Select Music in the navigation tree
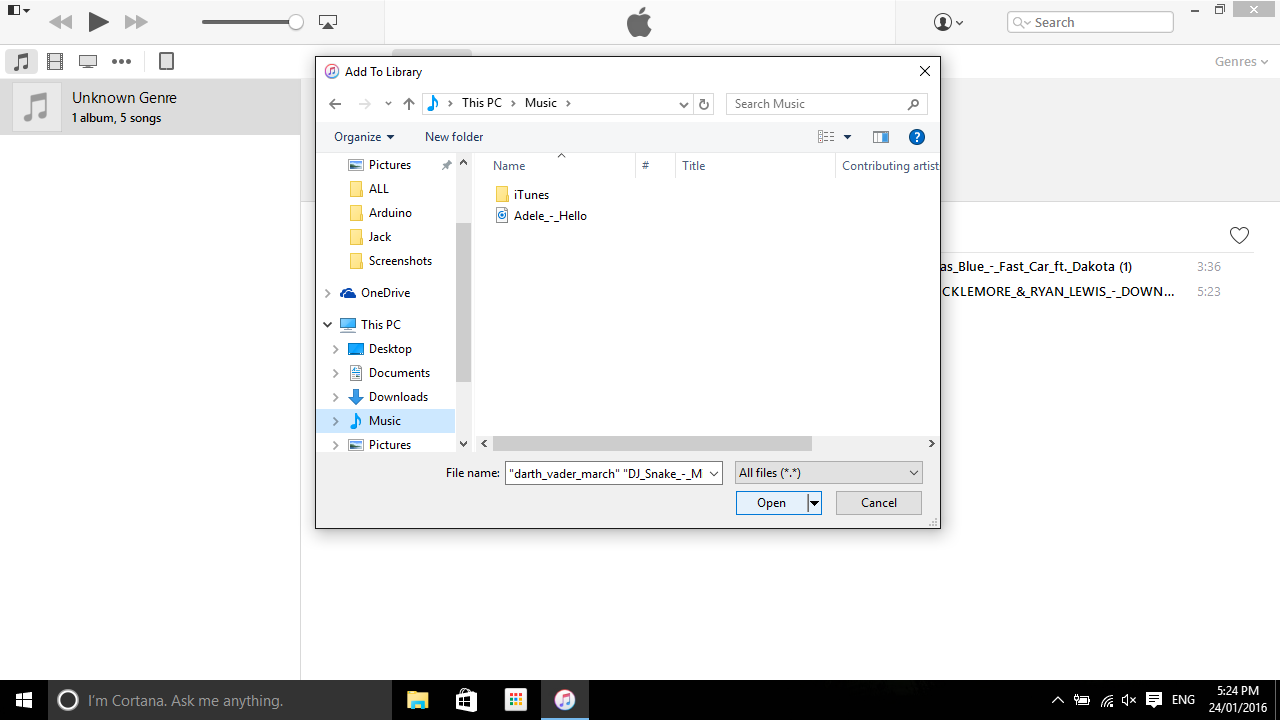Screen dimensions: 1280x720 (385, 421)
